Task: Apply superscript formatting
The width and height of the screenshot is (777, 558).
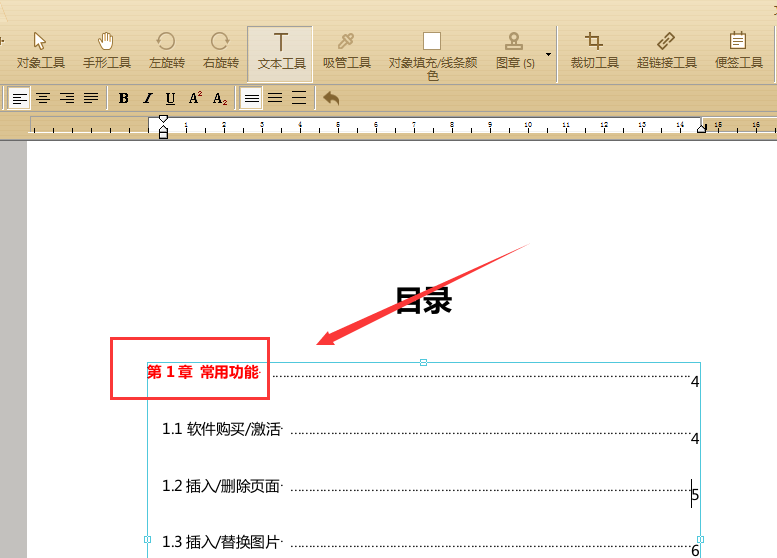Action: click(x=195, y=98)
